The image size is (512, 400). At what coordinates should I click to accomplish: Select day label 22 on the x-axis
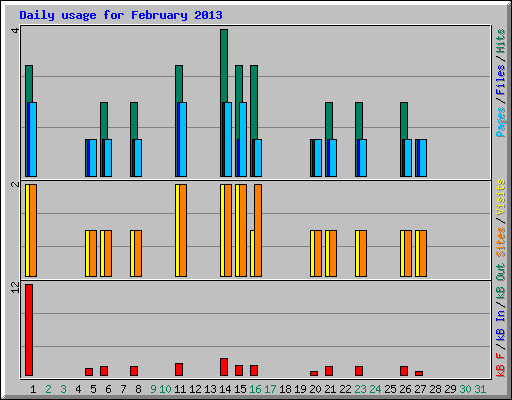click(345, 389)
